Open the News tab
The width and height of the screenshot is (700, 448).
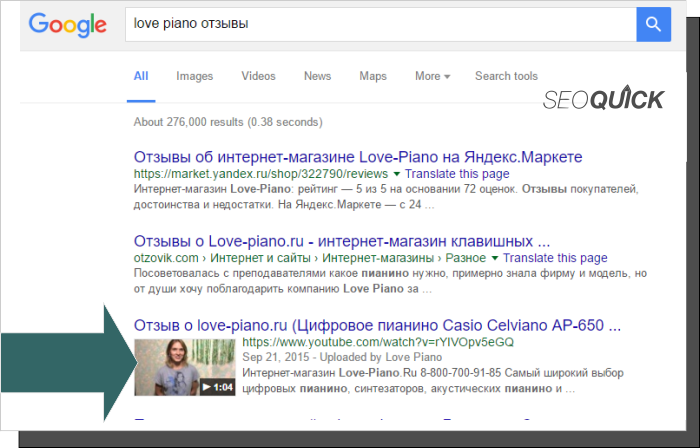click(x=317, y=76)
